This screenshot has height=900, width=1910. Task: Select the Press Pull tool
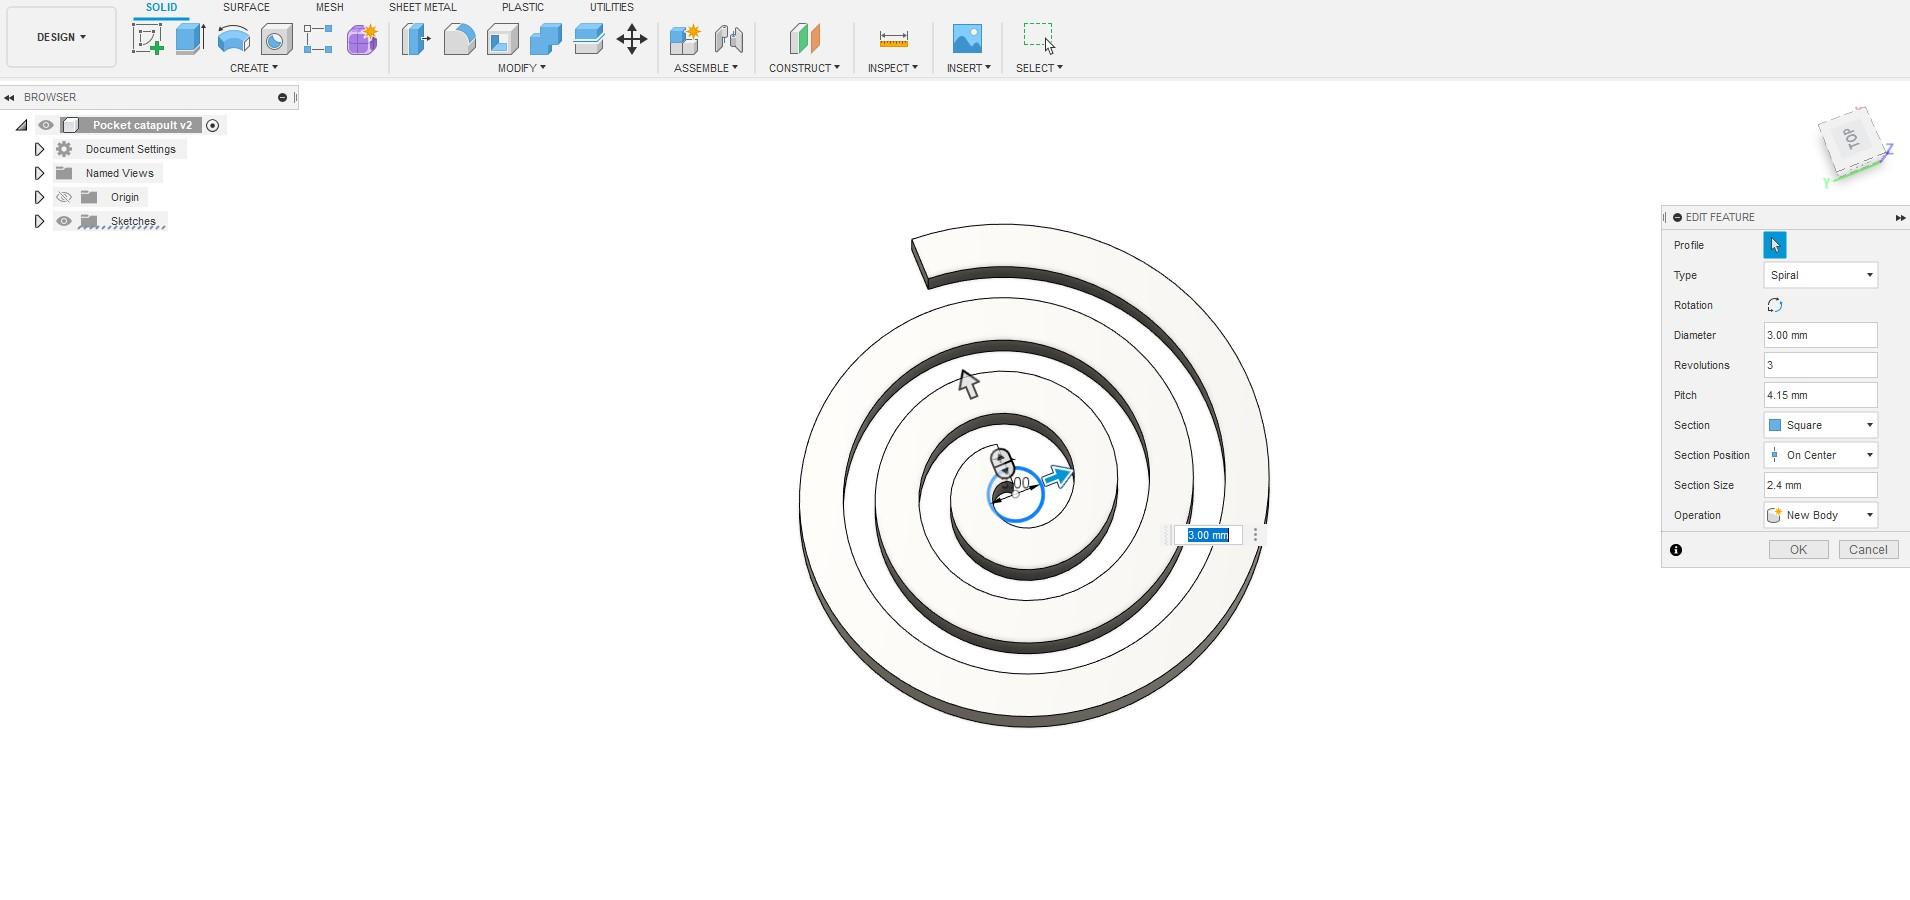pos(414,39)
